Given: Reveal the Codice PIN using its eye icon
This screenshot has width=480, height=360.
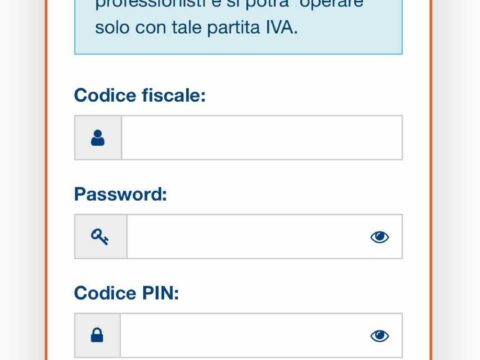Looking at the screenshot, I should [x=380, y=336].
